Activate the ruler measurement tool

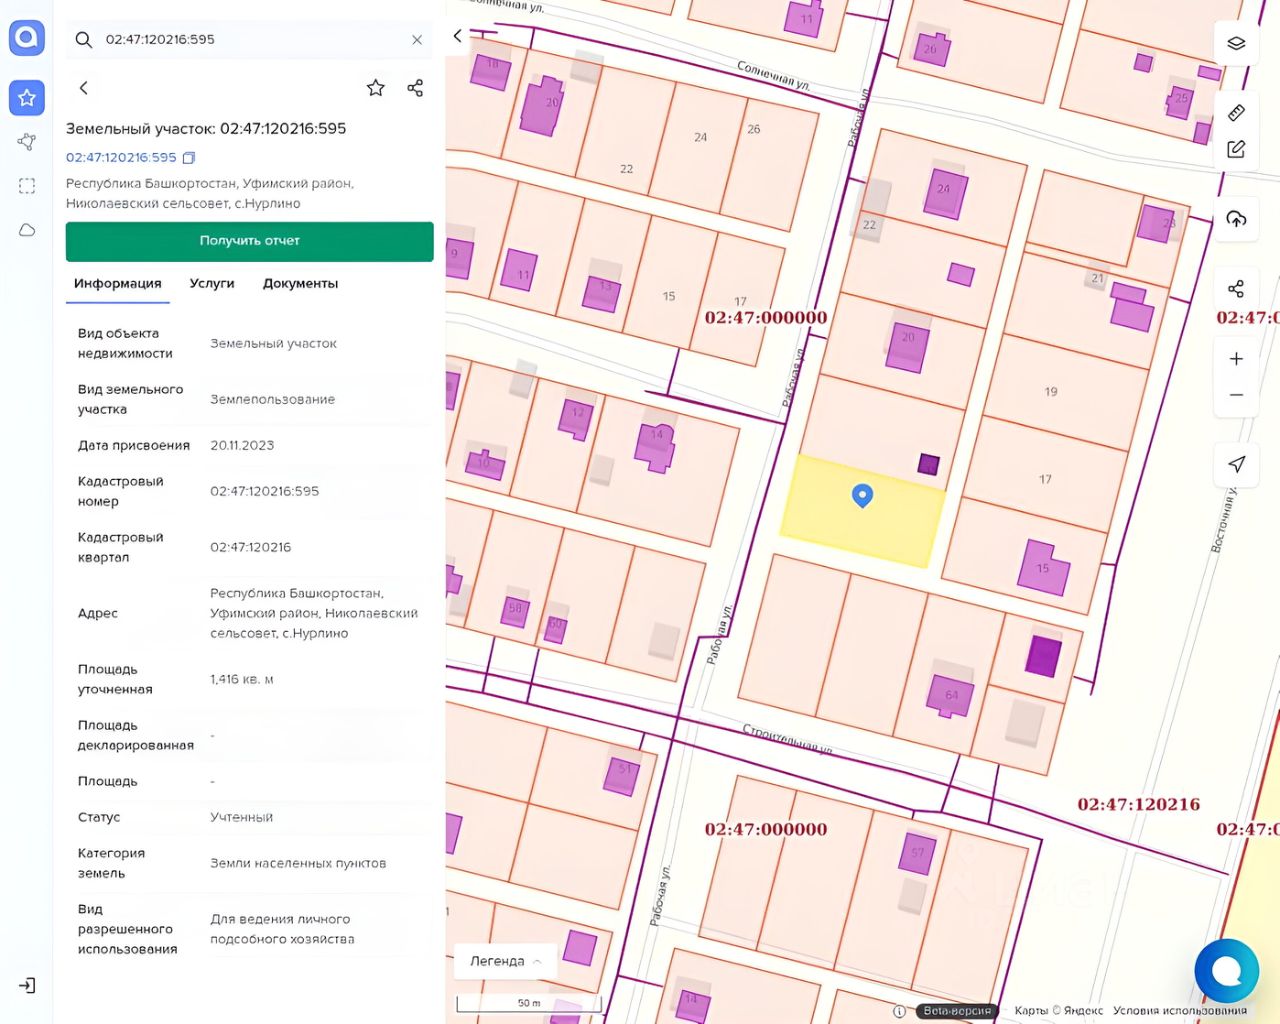click(1236, 112)
